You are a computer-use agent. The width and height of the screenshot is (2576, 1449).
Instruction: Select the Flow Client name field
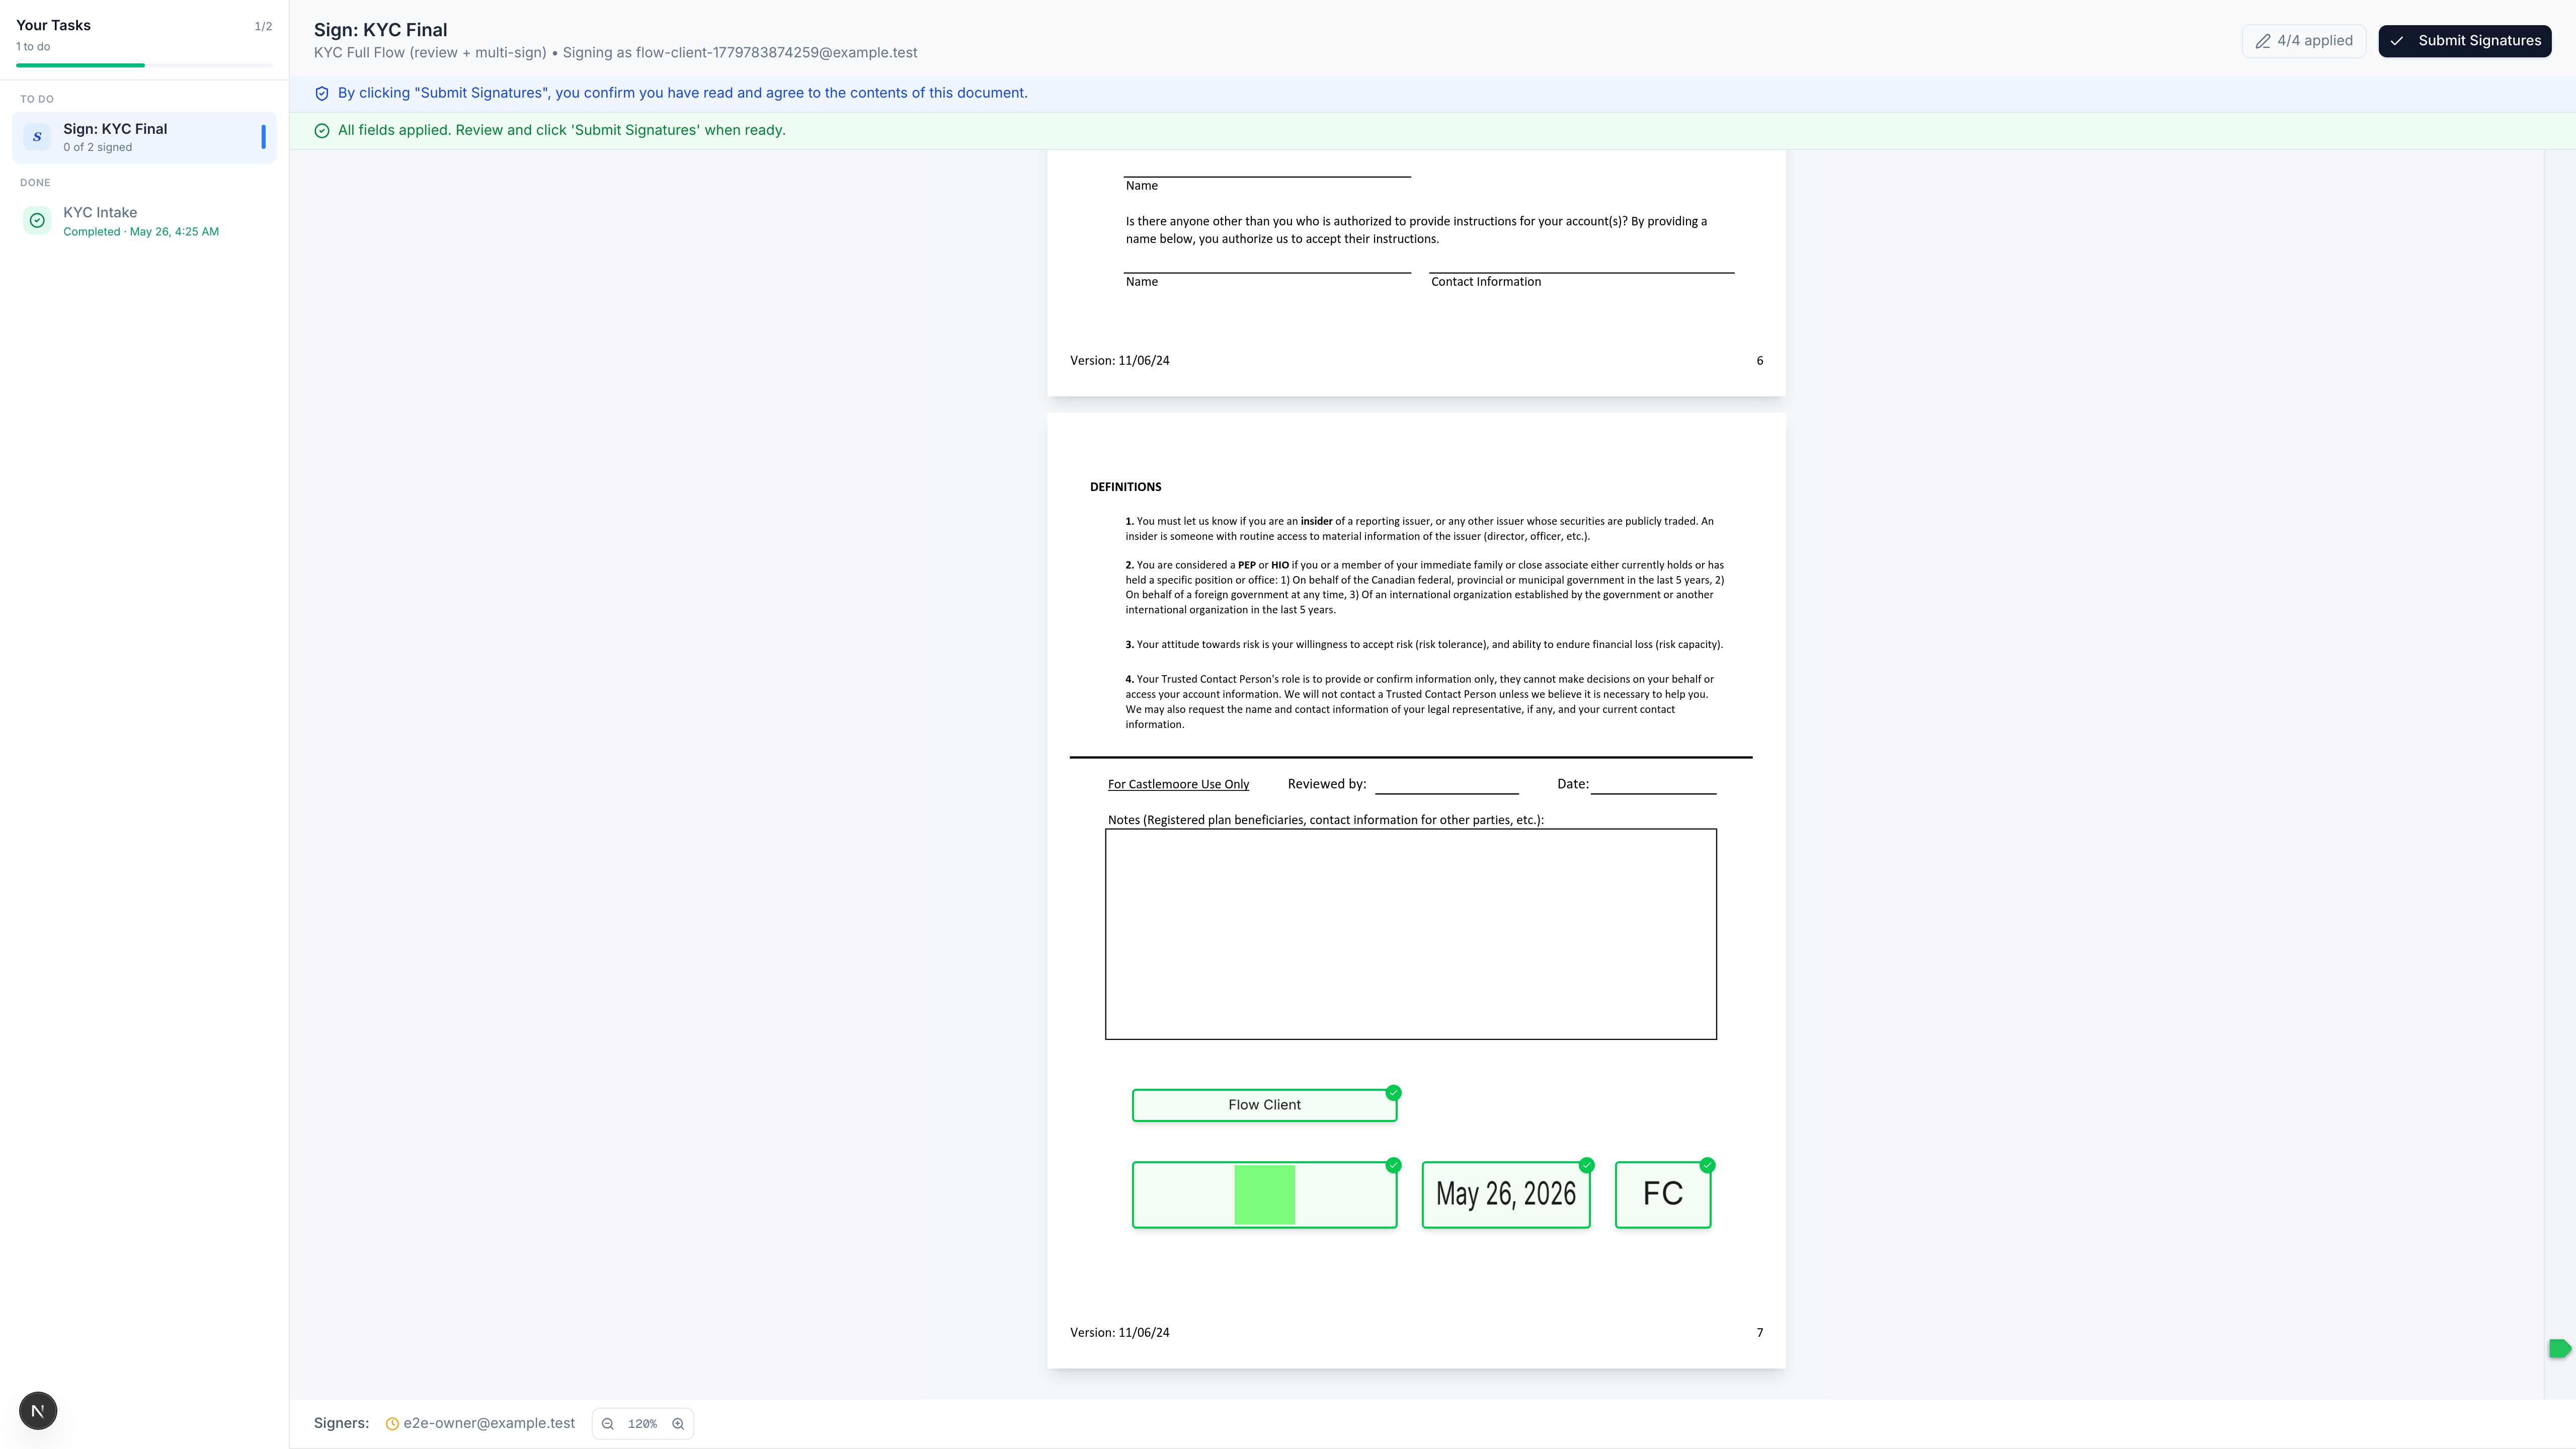[x=1264, y=1105]
